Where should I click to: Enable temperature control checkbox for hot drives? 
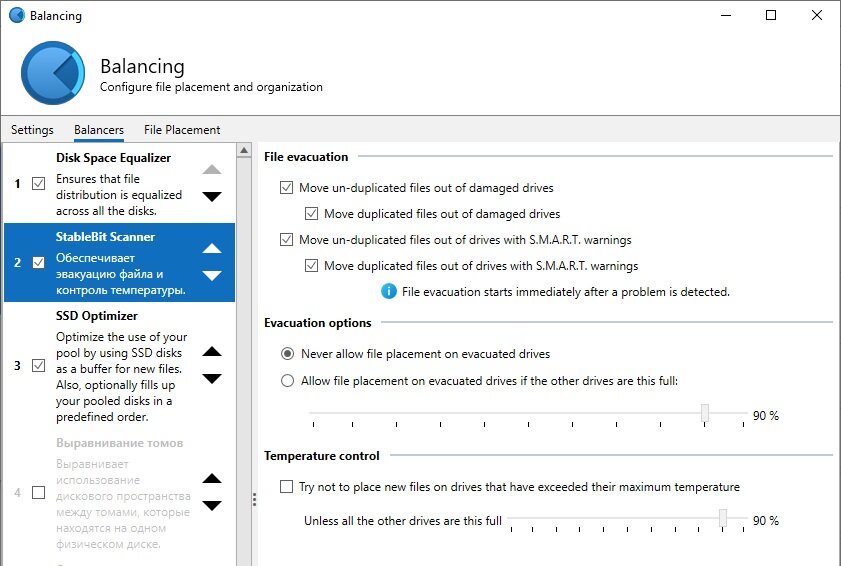click(x=286, y=487)
